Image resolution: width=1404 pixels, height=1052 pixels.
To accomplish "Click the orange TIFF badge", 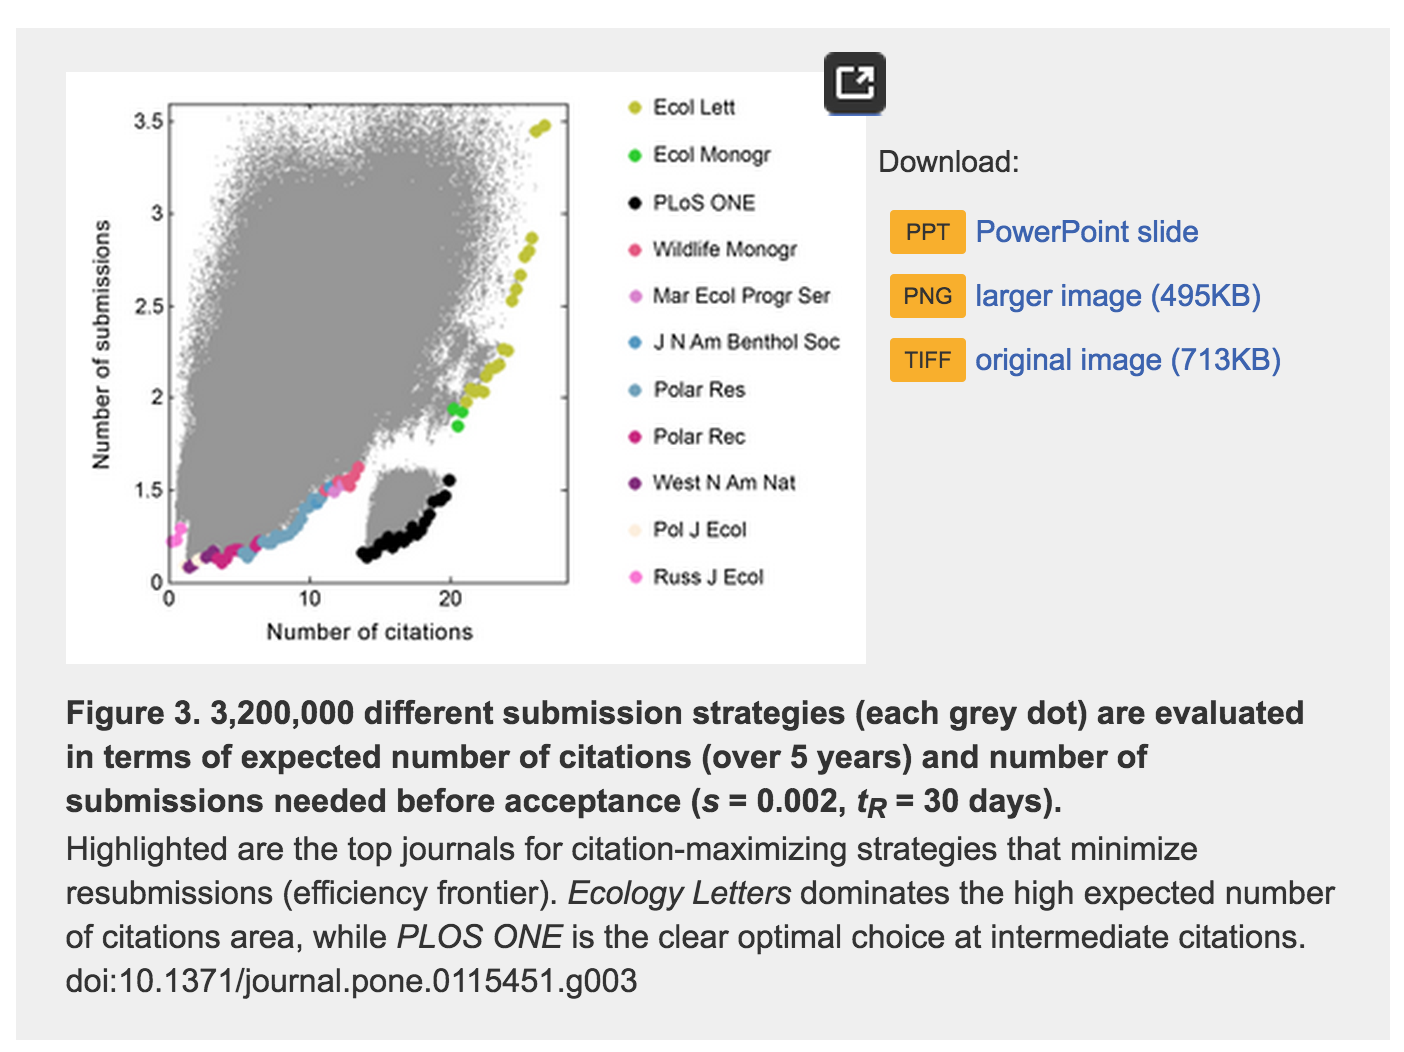I will coord(927,360).
